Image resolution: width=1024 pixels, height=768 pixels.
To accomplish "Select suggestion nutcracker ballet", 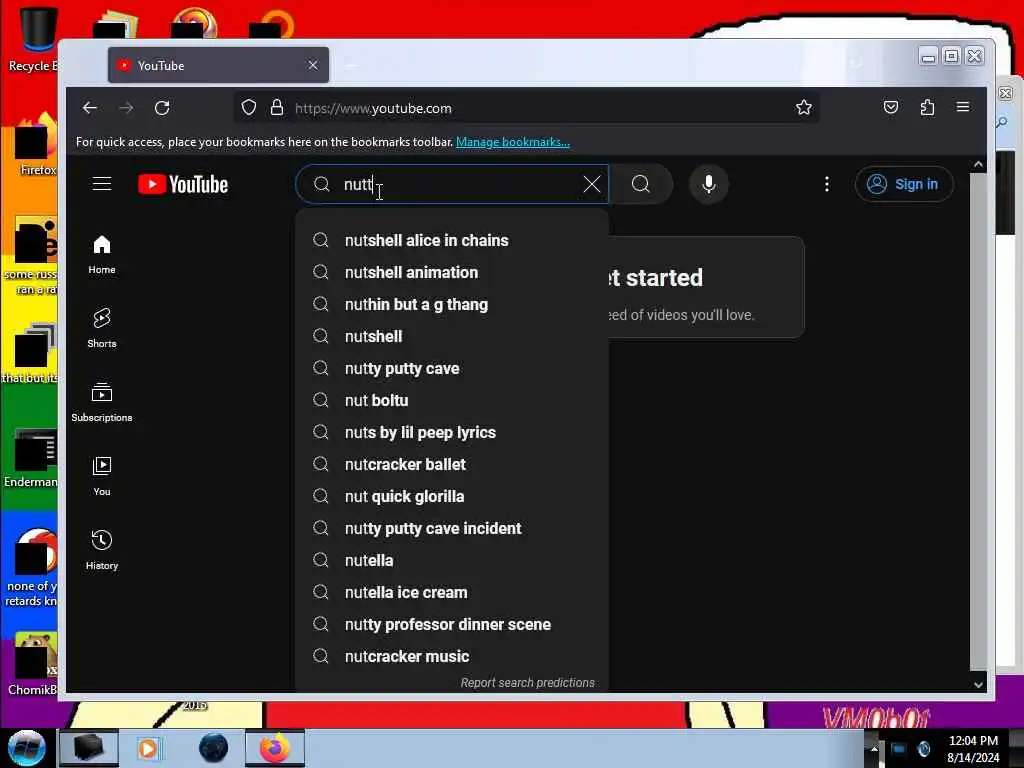I will (452, 464).
